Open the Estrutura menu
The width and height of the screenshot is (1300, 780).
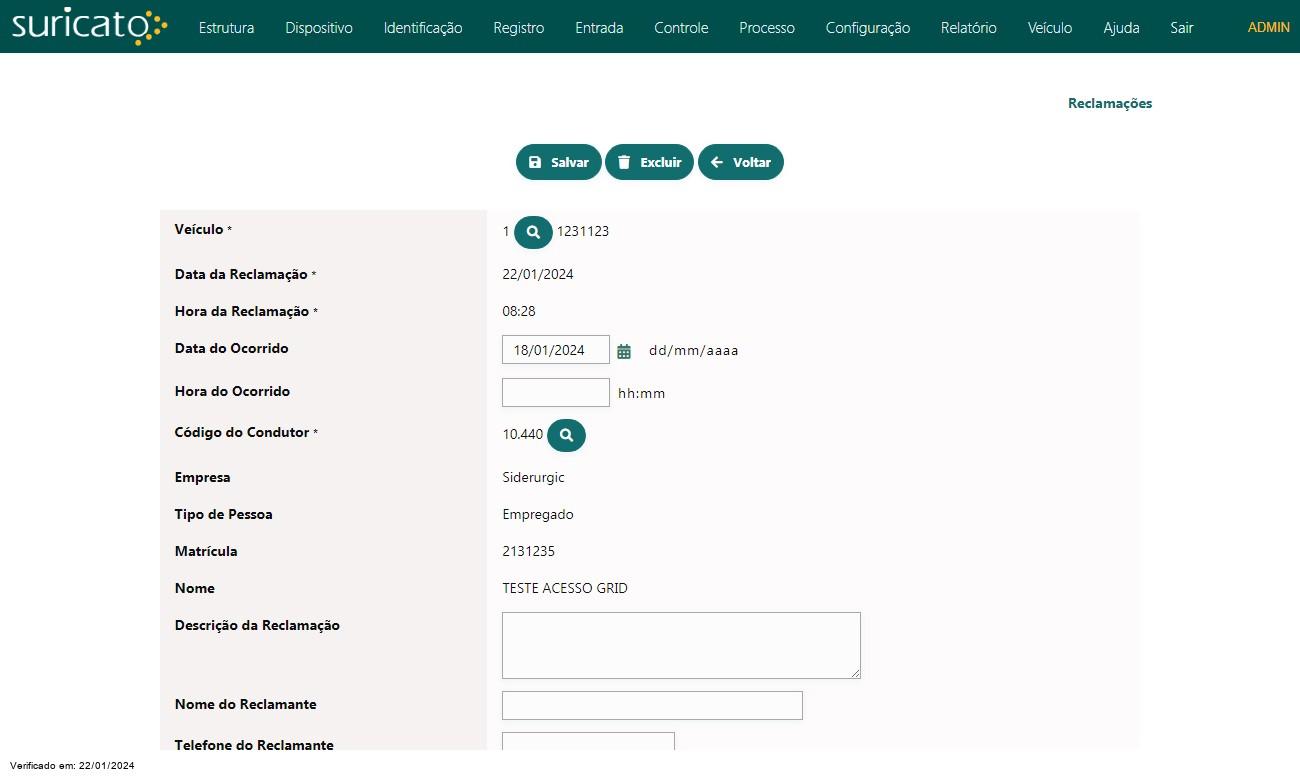pyautogui.click(x=226, y=28)
